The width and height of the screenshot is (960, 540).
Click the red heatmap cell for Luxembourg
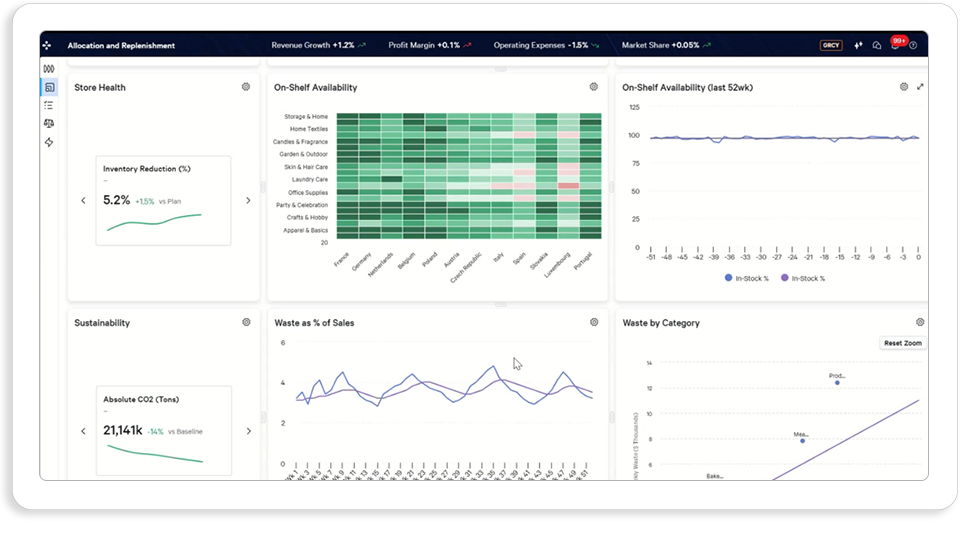click(x=568, y=186)
